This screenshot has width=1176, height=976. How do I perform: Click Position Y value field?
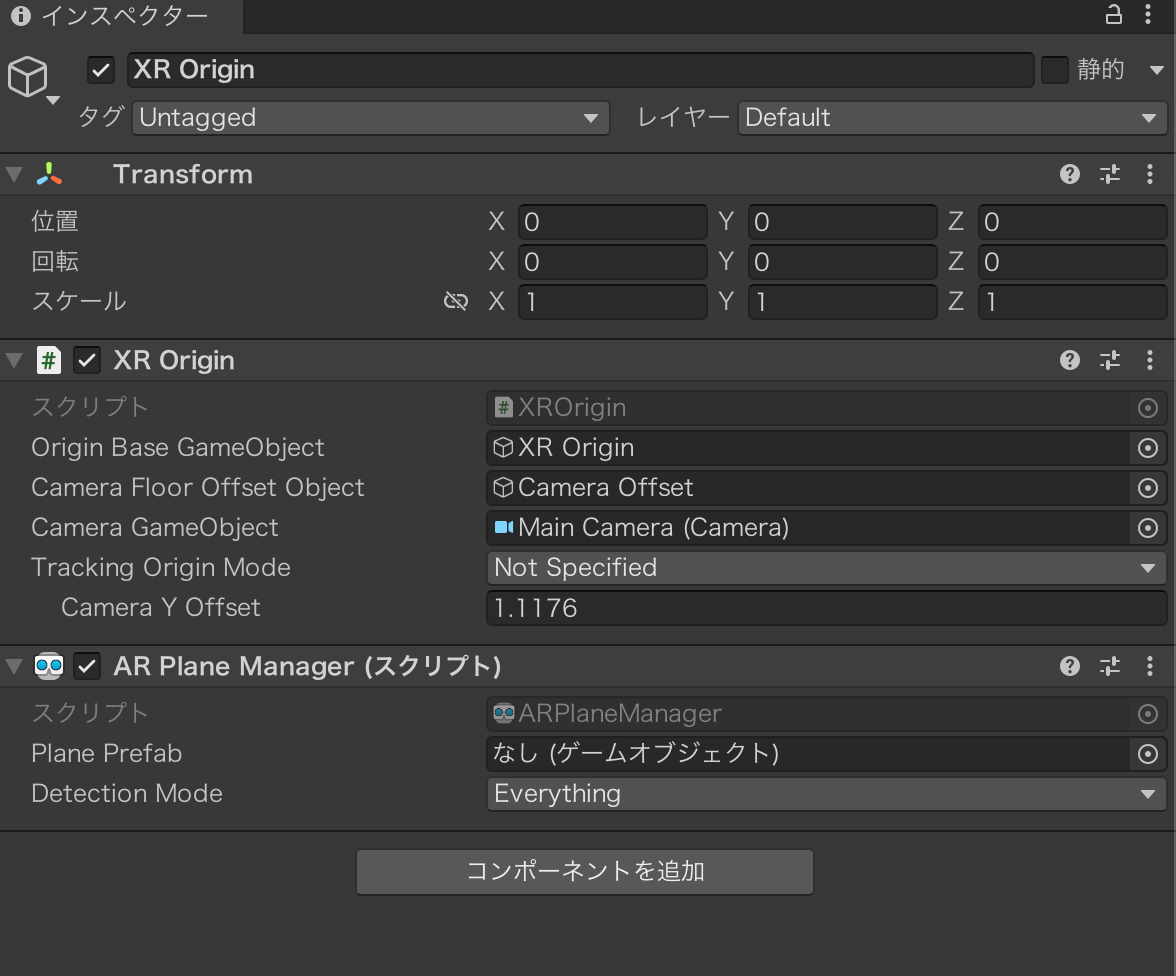pyautogui.click(x=842, y=222)
